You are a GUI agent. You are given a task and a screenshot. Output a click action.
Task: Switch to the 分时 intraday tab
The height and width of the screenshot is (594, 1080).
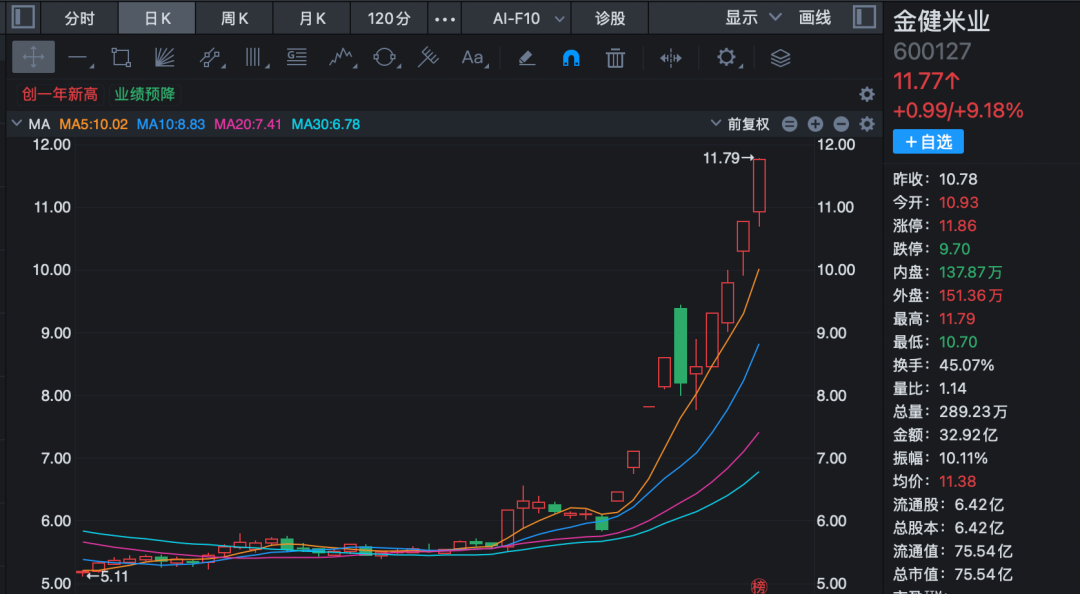pos(79,18)
